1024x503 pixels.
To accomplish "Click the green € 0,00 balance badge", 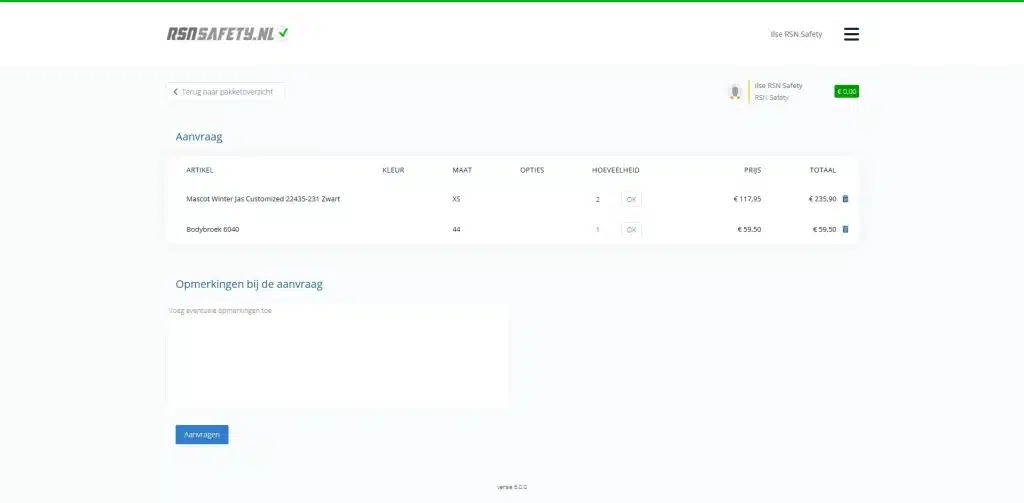I will [x=846, y=91].
